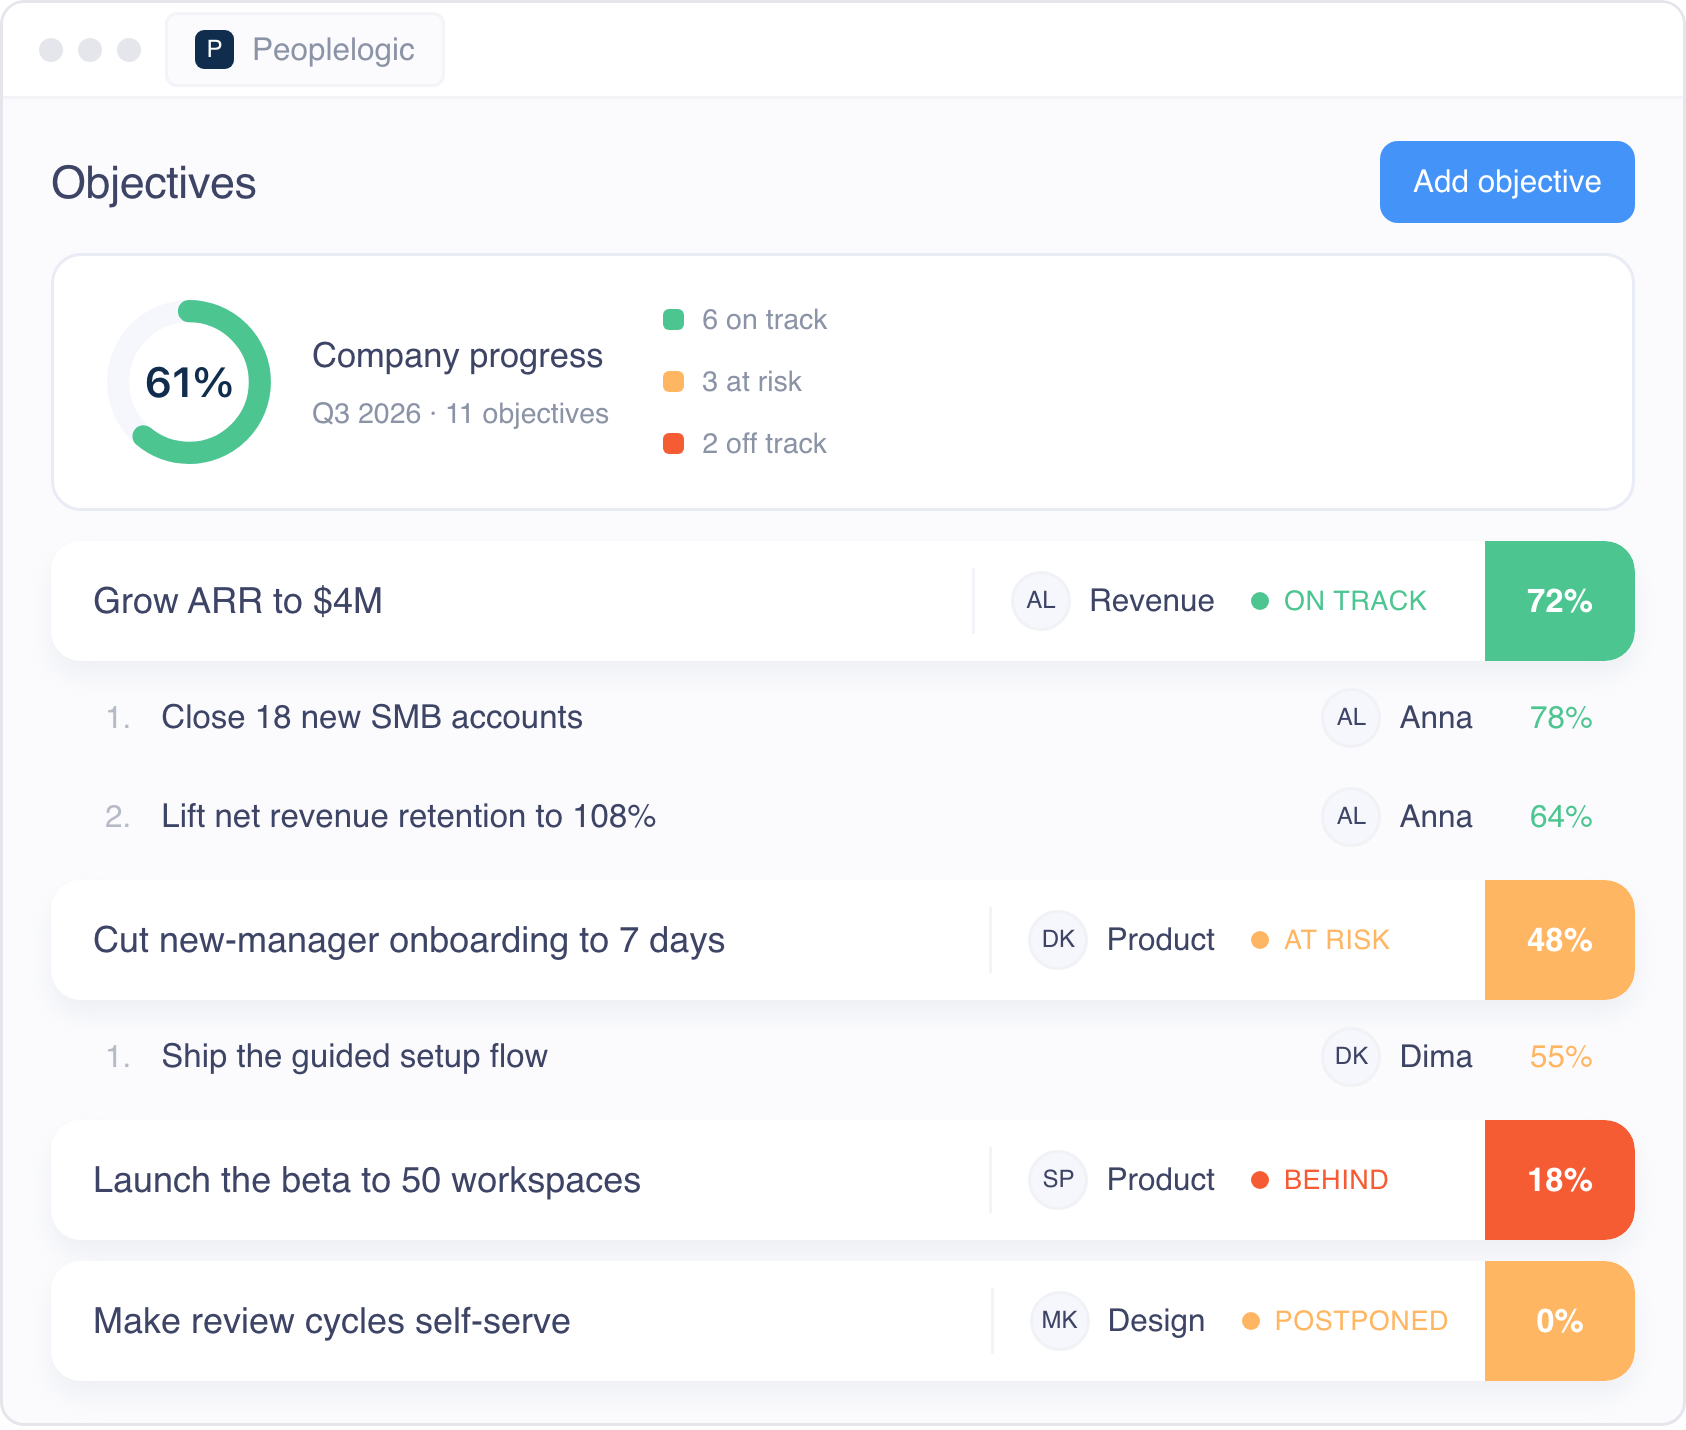This screenshot has width=1686, height=1430.
Task: Click the SP avatar on beta launch row
Action: pyautogui.click(x=1058, y=1180)
